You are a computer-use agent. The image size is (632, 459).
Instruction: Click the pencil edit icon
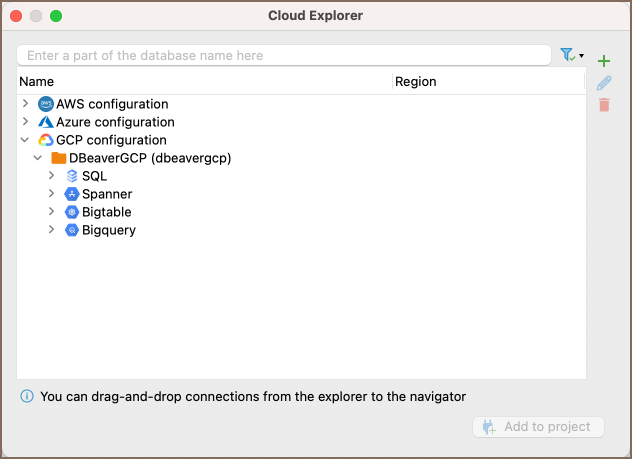(x=603, y=83)
